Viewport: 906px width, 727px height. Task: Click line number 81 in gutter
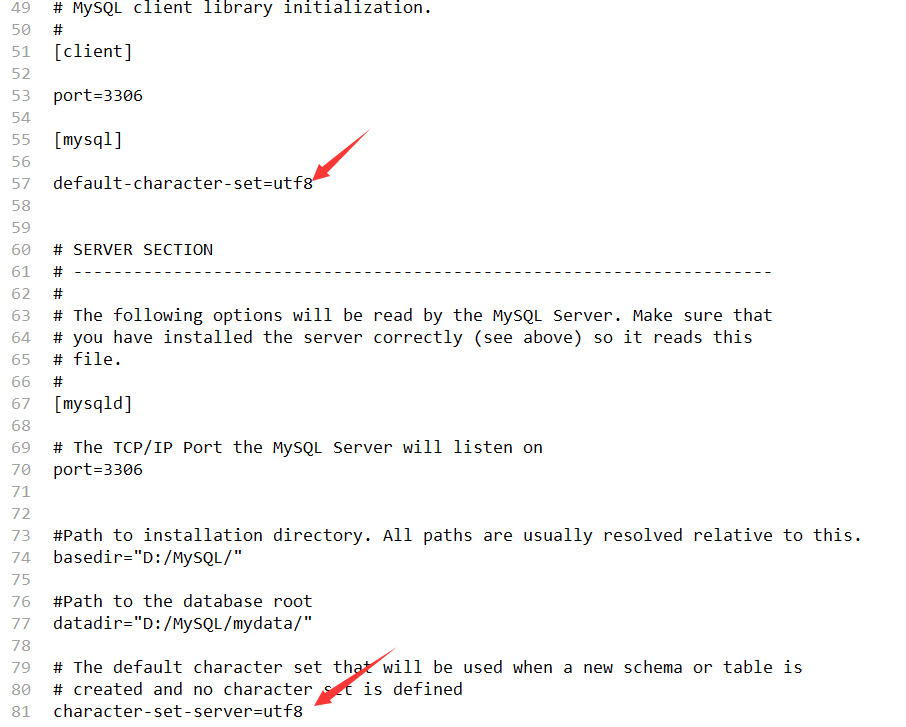tap(21, 711)
